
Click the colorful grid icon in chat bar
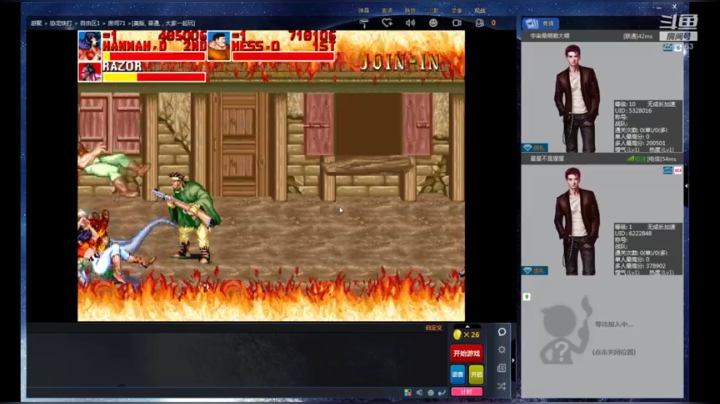(x=408, y=393)
